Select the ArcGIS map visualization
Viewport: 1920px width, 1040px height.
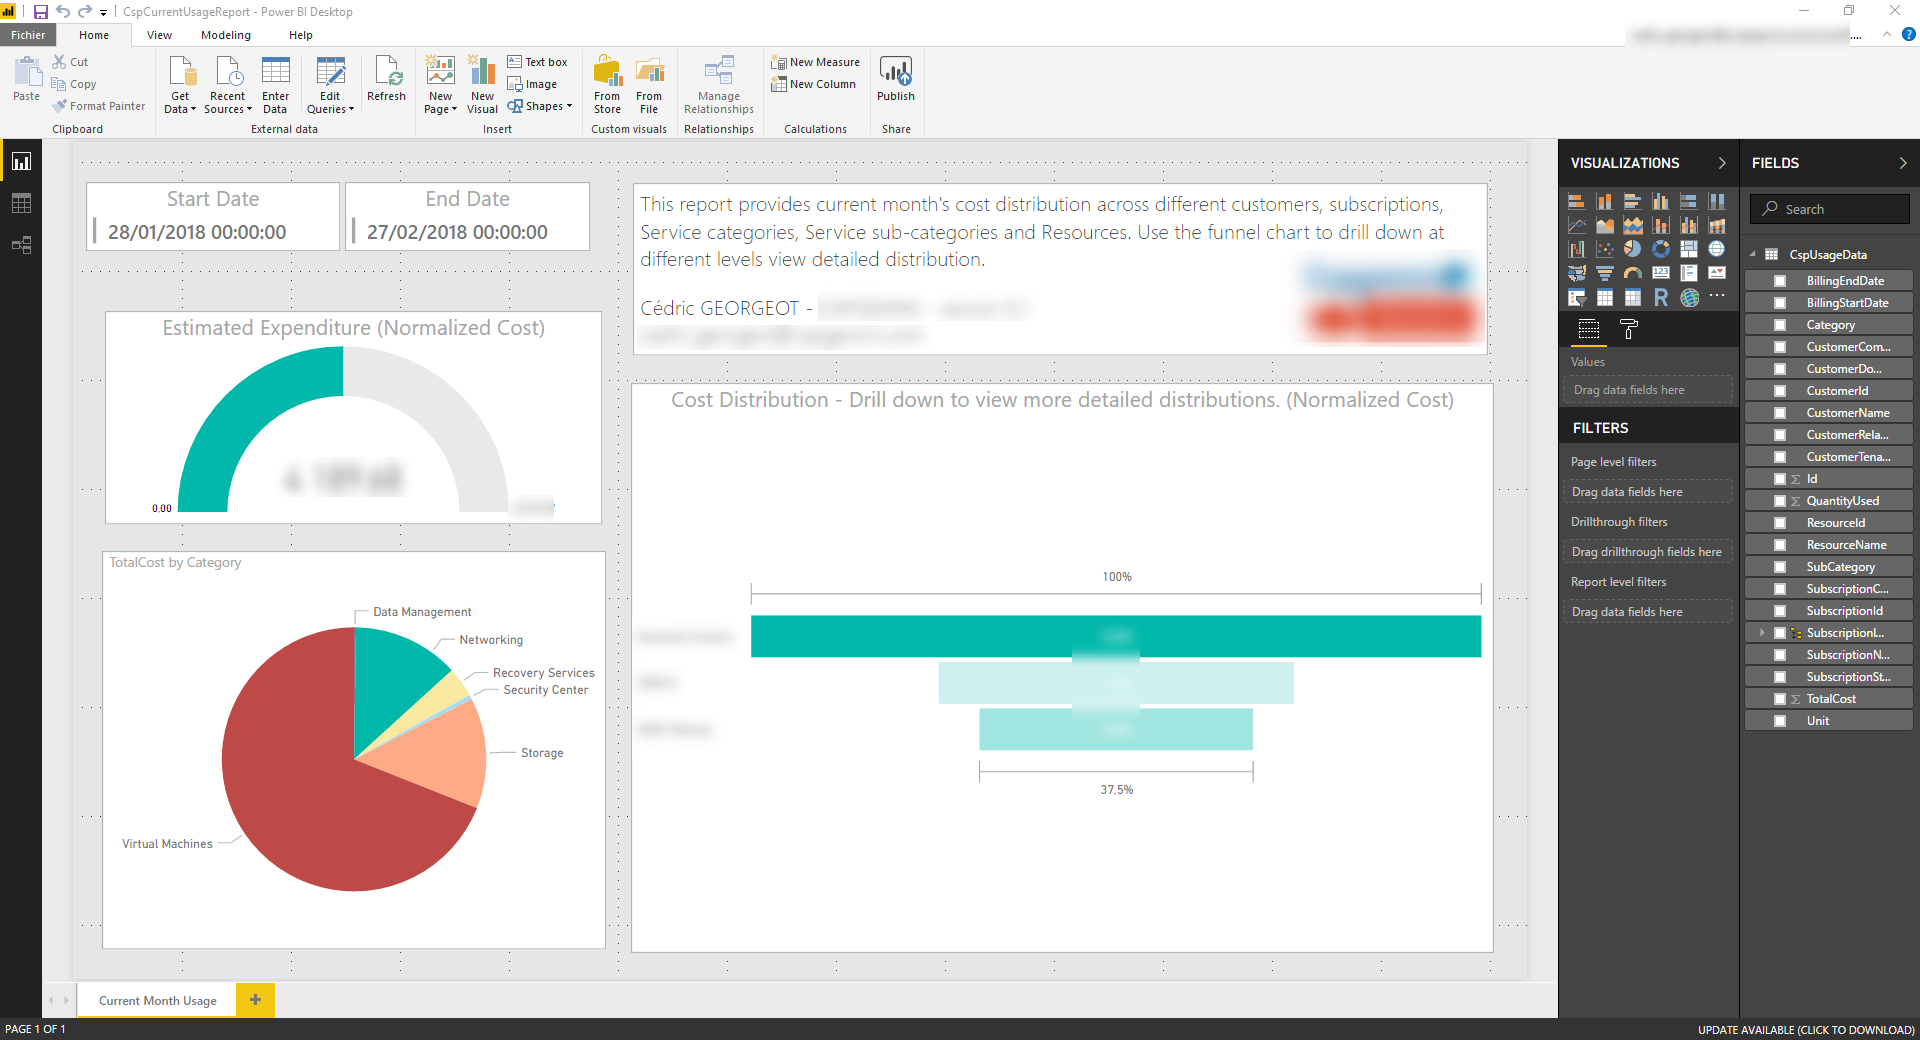(x=1688, y=297)
